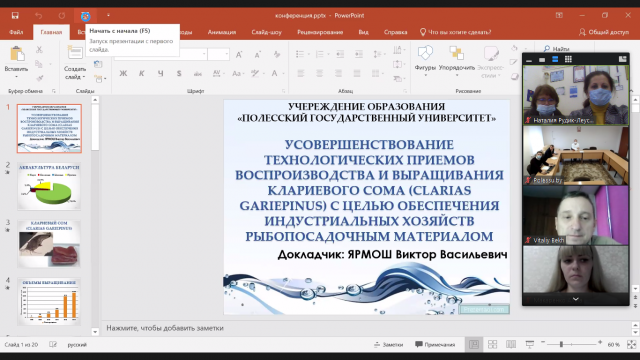The height and width of the screenshot is (360, 640).
Task: Pick font color A button
Action: [274, 73]
